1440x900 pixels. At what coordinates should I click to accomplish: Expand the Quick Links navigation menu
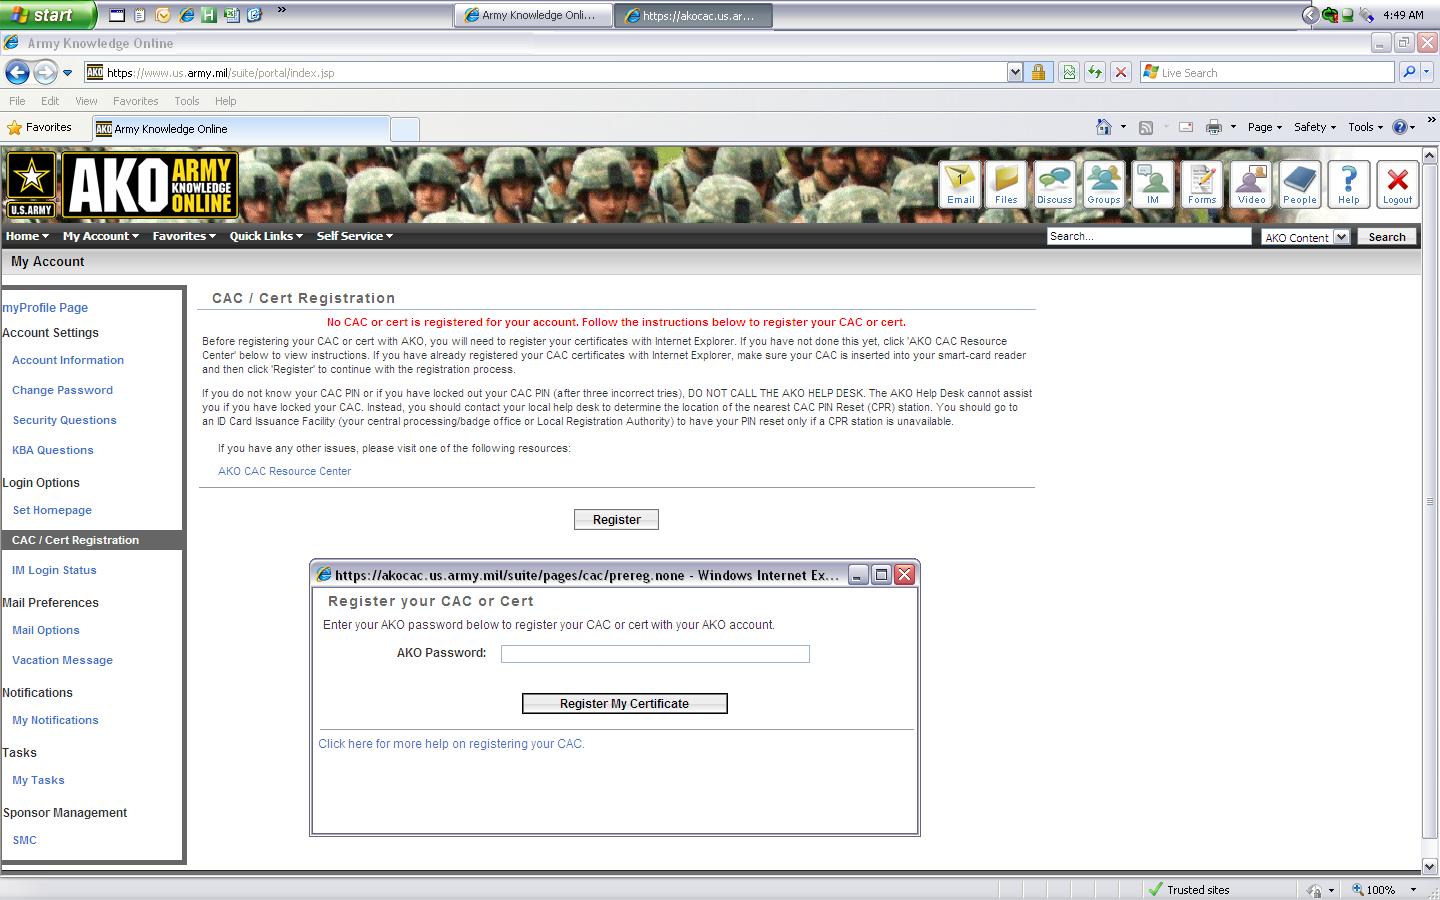pyautogui.click(x=266, y=236)
